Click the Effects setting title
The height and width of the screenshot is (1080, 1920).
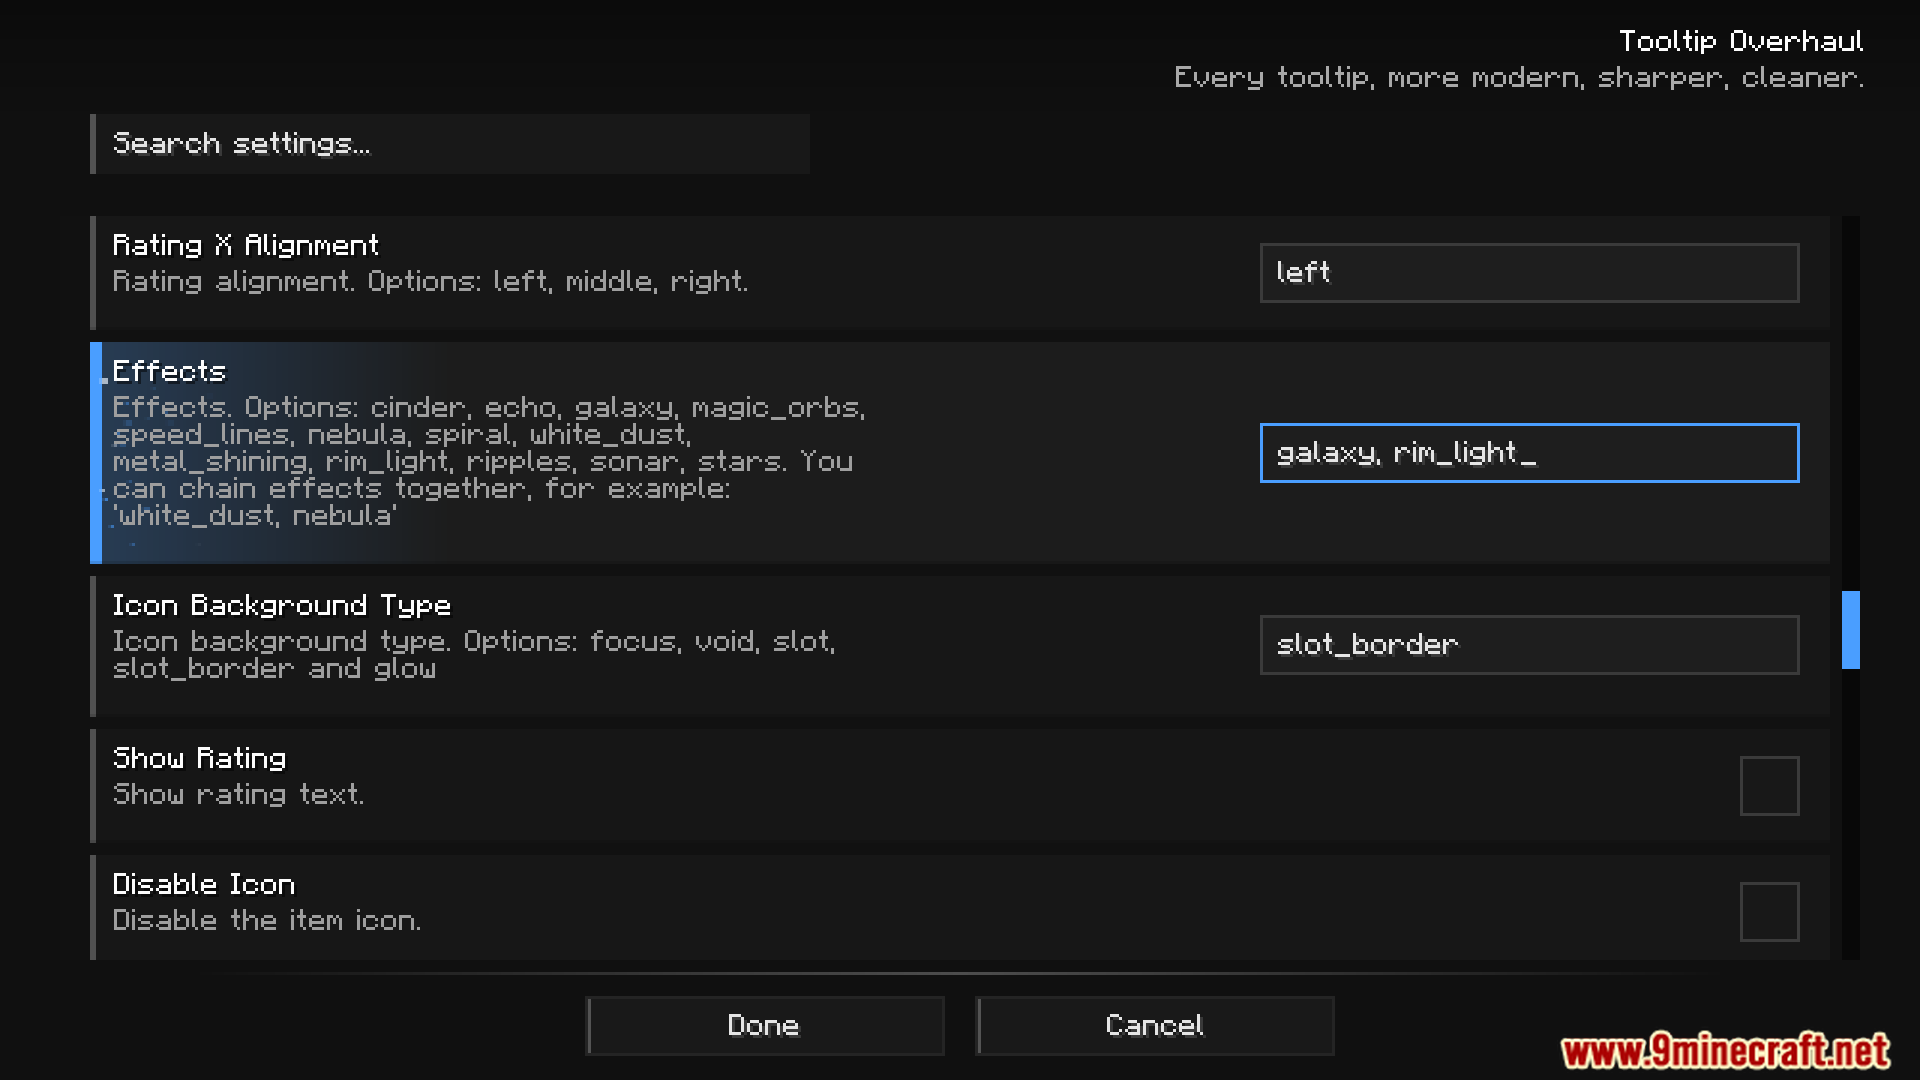click(169, 371)
